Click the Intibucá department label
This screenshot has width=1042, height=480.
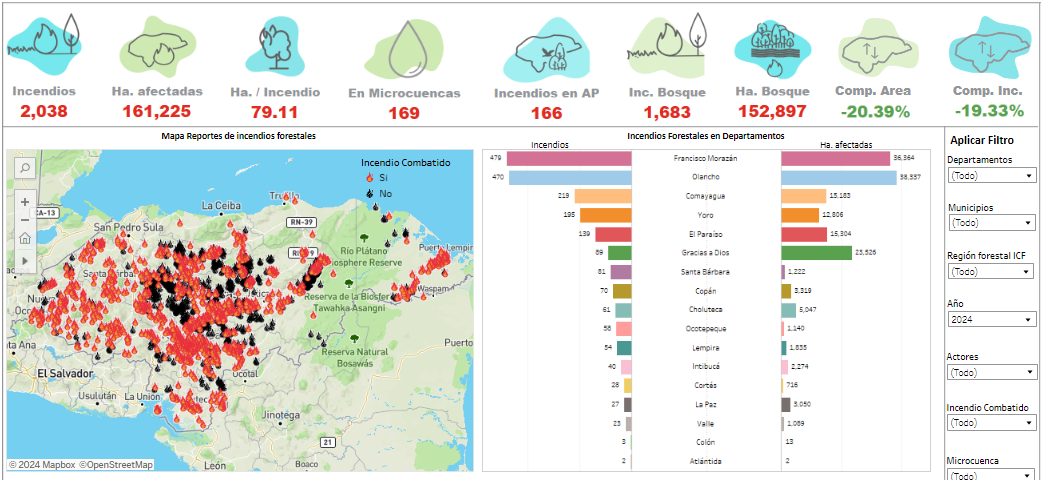point(706,366)
